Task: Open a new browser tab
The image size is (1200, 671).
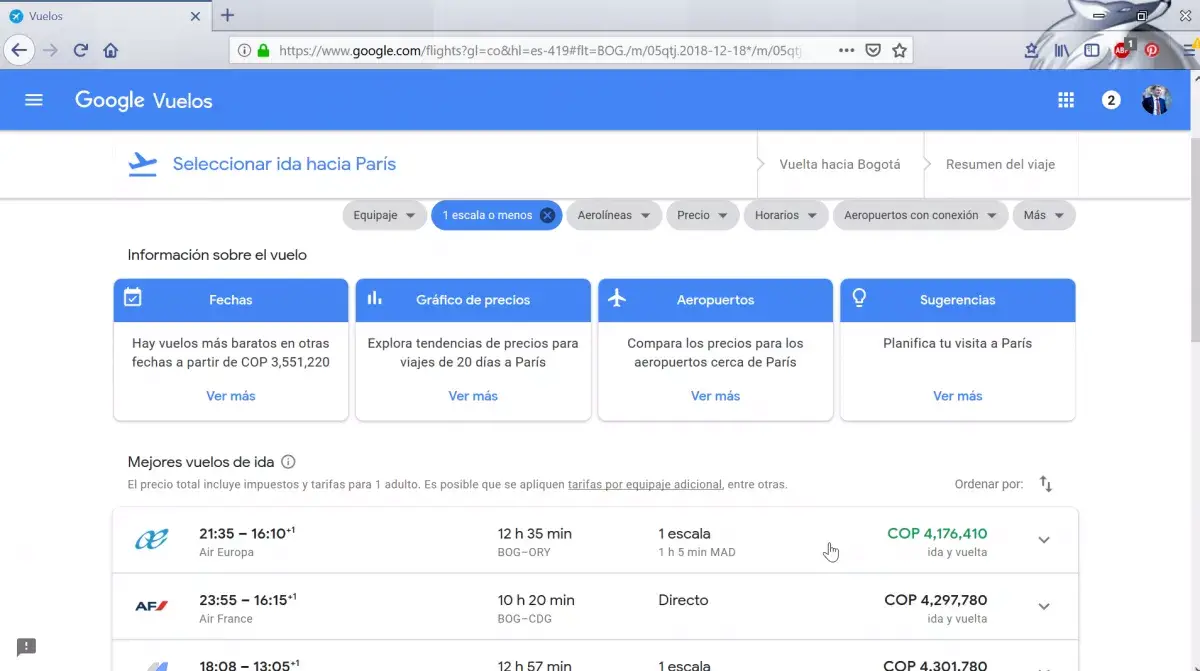Action: click(227, 15)
